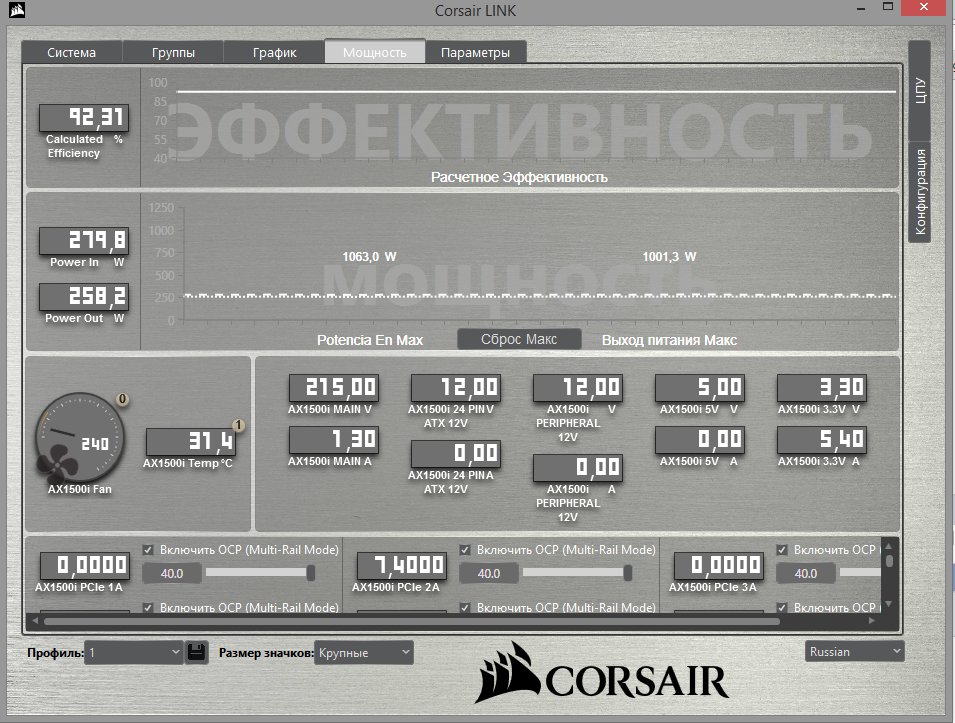Click the 24 PIN V ATX 12V readout
This screenshot has height=723, width=955.
pyautogui.click(x=456, y=387)
